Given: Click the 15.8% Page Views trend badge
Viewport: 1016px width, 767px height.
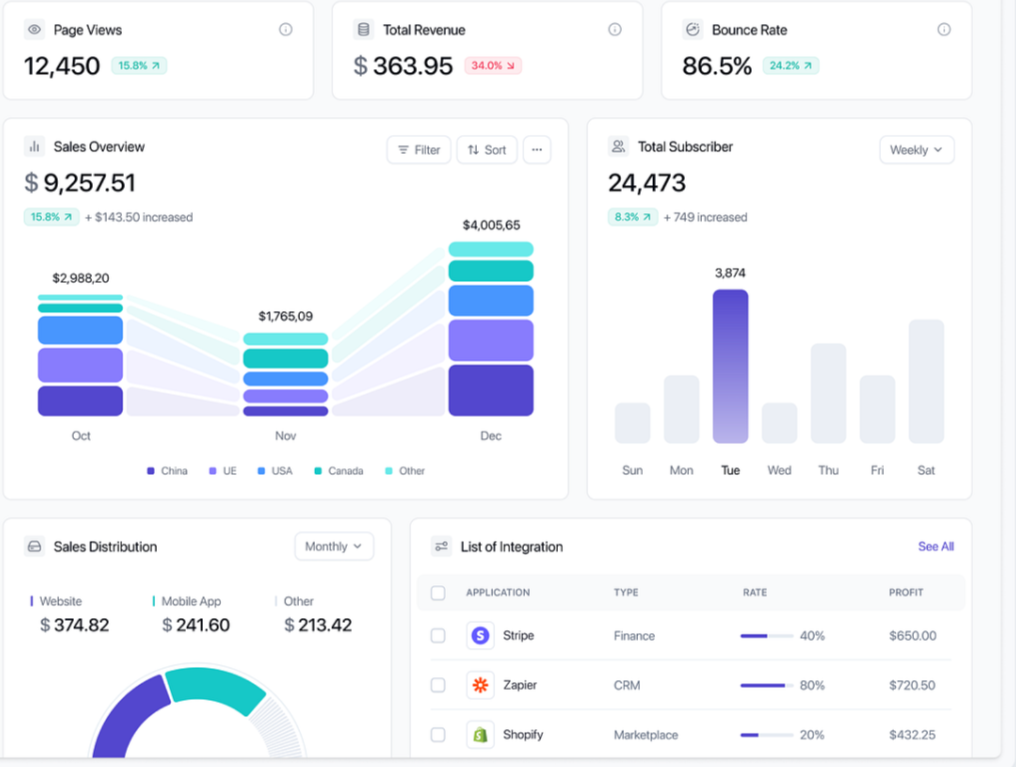Looking at the screenshot, I should (x=139, y=65).
